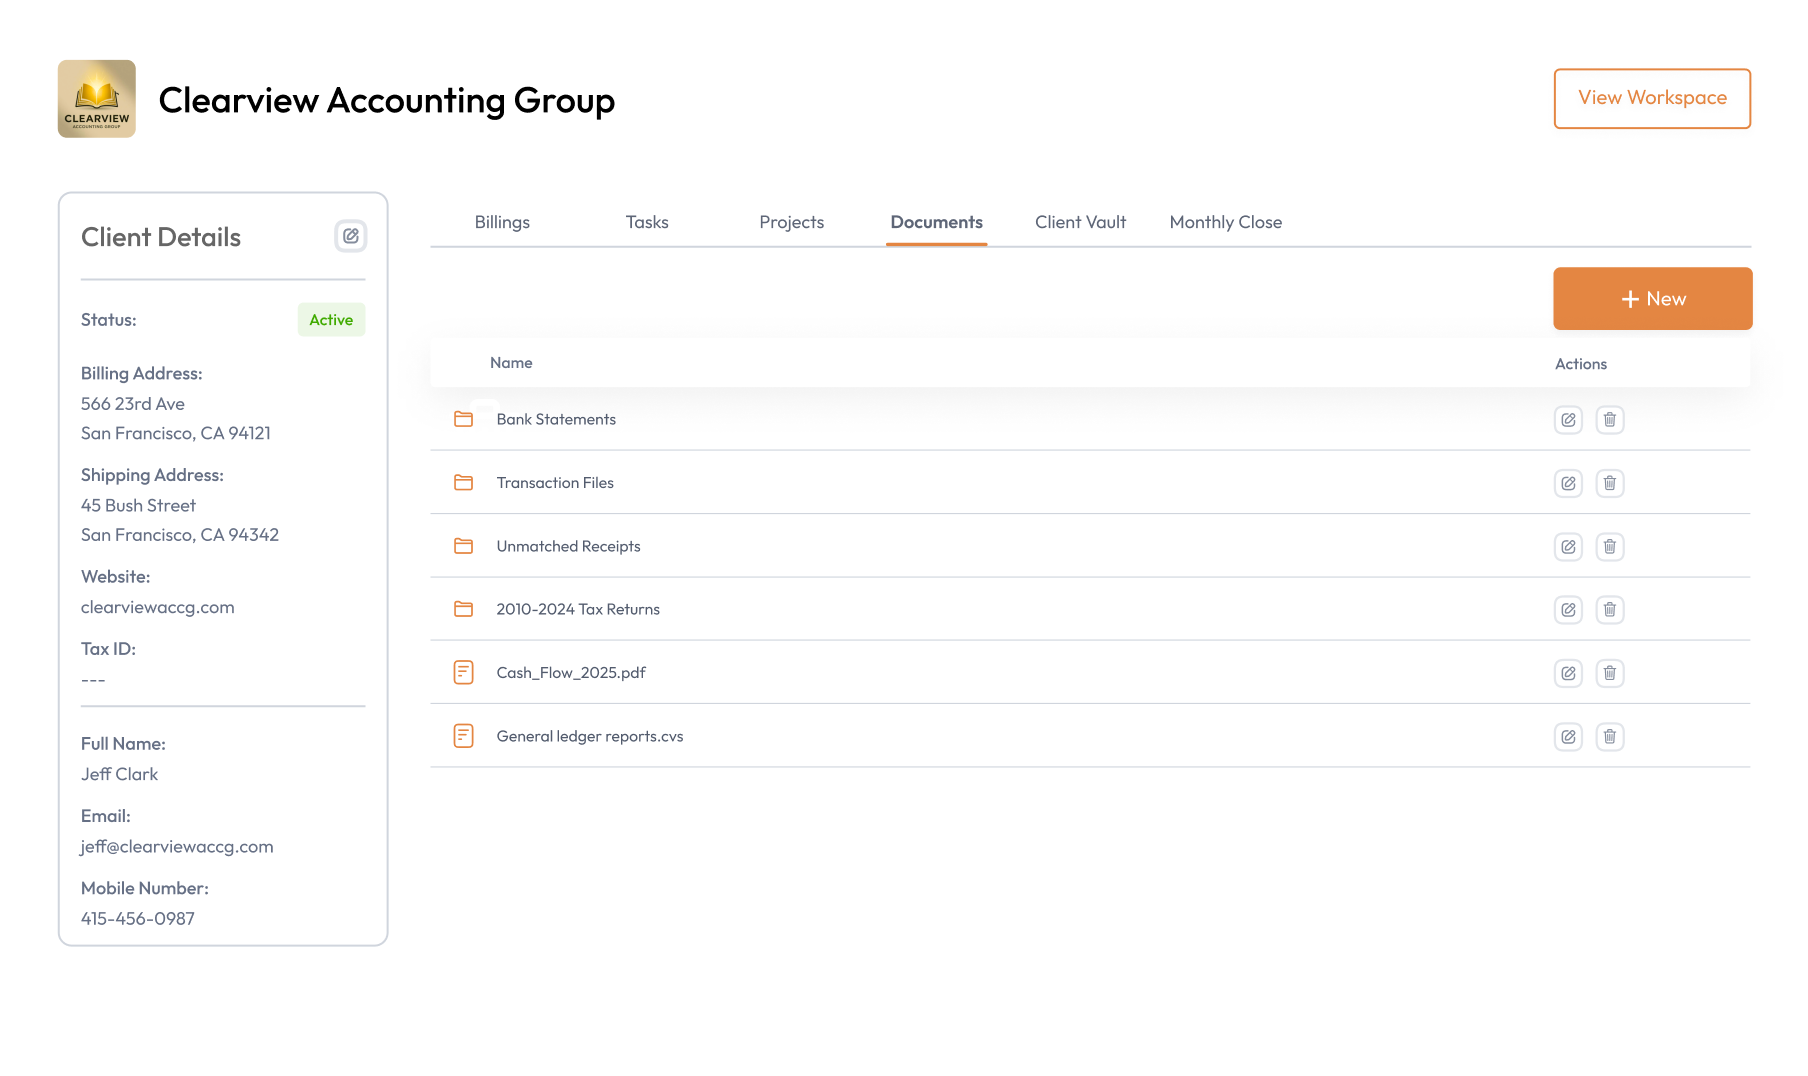Delete Cash_Flow_2025.pdf using the trash icon
Screen dimensions: 1808x1076
click(x=1610, y=673)
